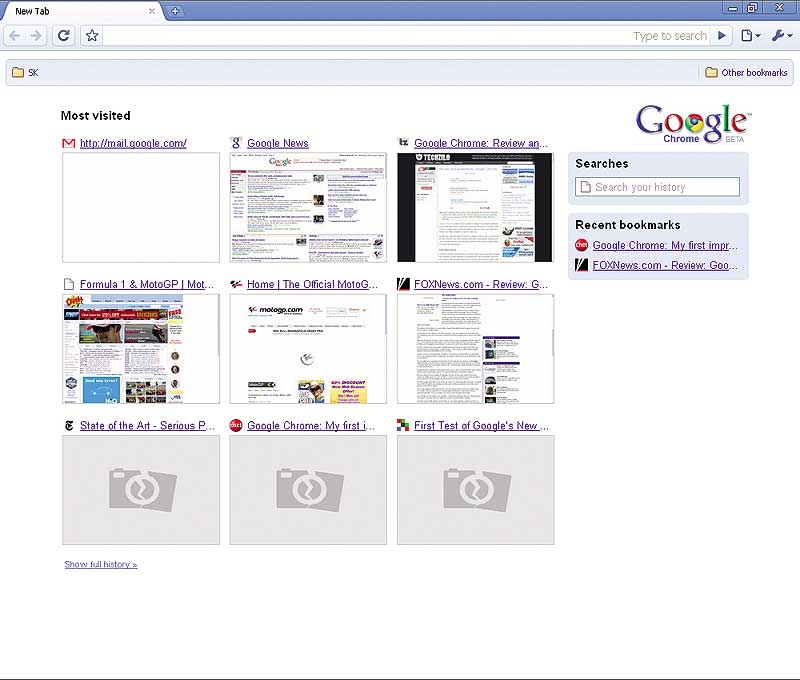Click the Back navigation arrow
The image size is (800, 680).
[x=15, y=36]
